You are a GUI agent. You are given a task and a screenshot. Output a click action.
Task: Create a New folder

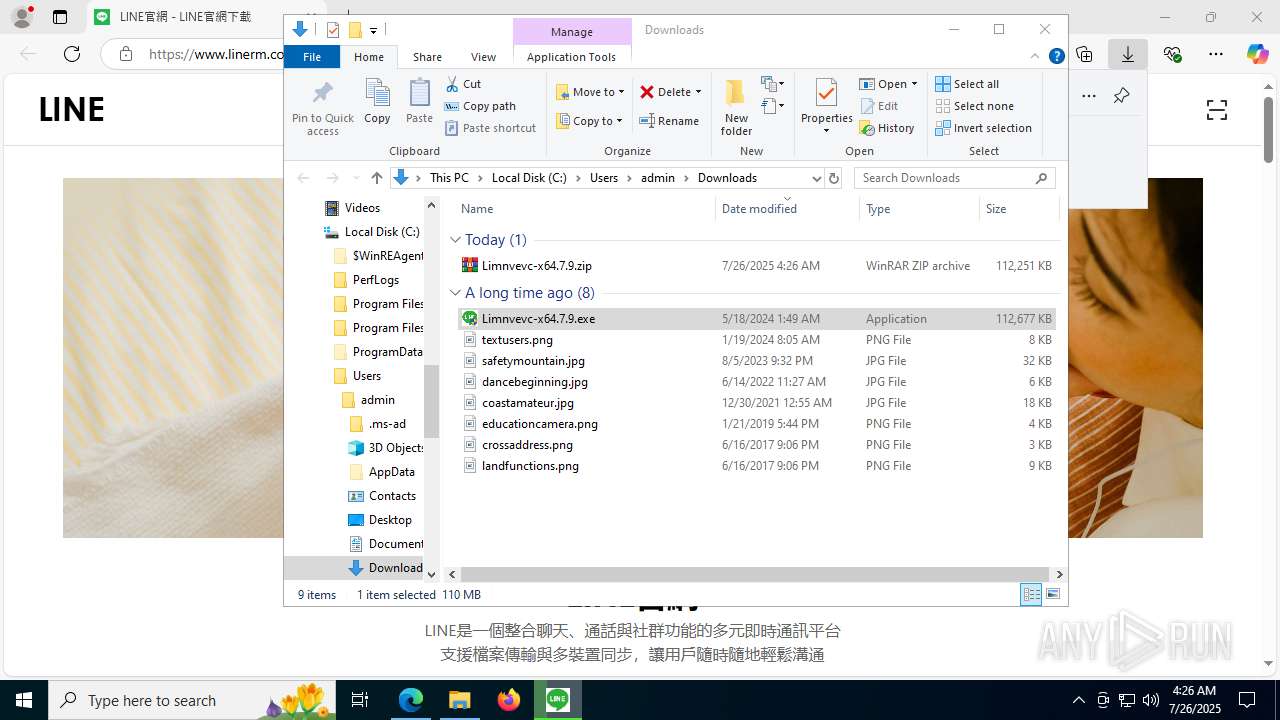point(736,107)
